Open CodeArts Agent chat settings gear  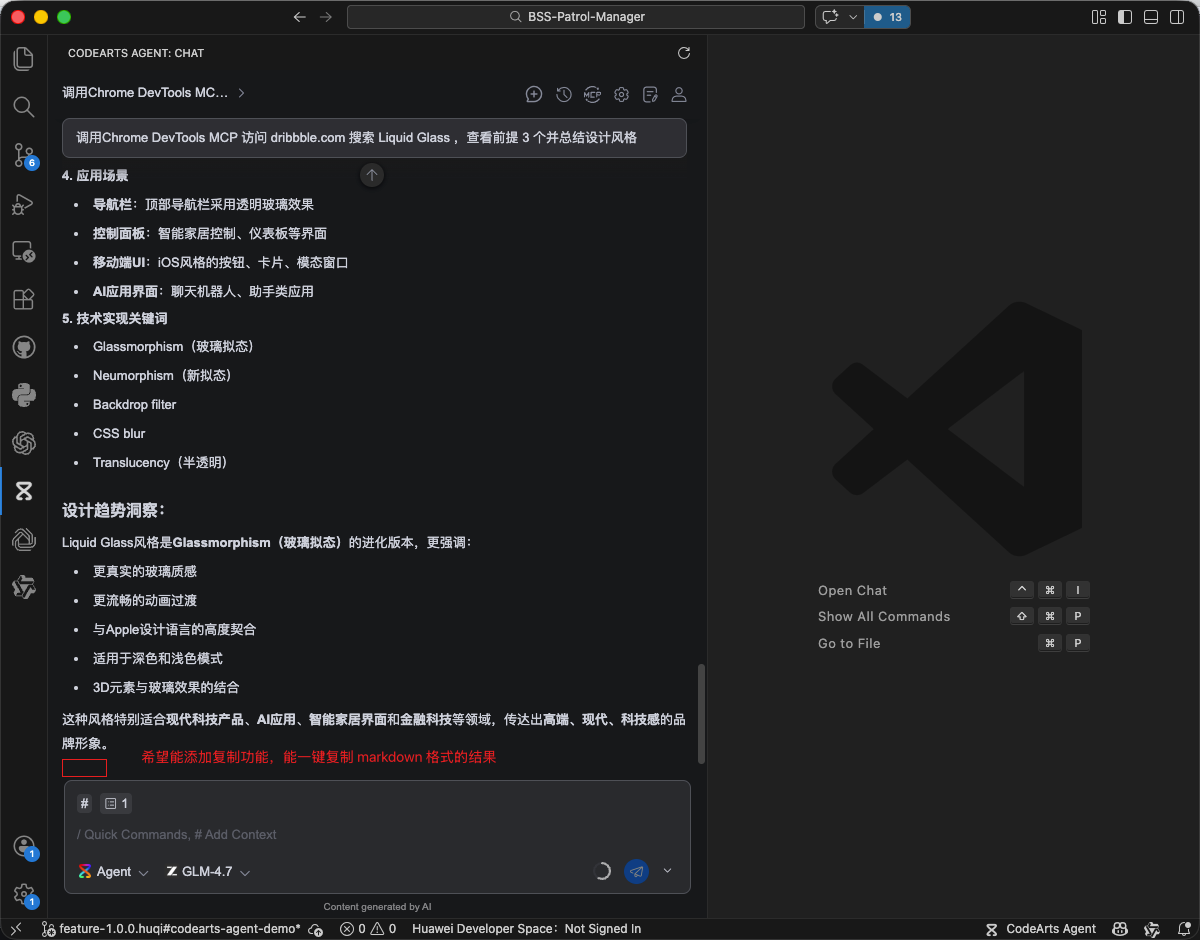point(621,94)
